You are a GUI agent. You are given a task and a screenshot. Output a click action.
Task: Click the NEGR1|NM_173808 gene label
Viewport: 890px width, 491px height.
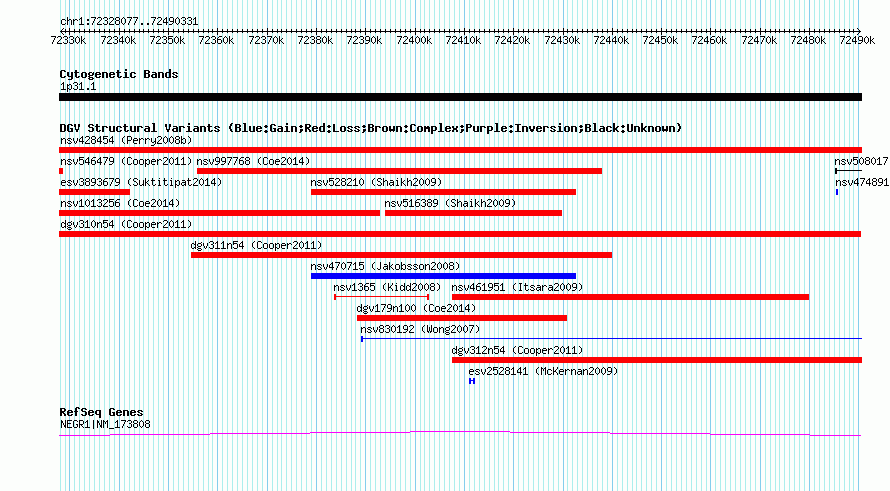pyautogui.click(x=105, y=424)
